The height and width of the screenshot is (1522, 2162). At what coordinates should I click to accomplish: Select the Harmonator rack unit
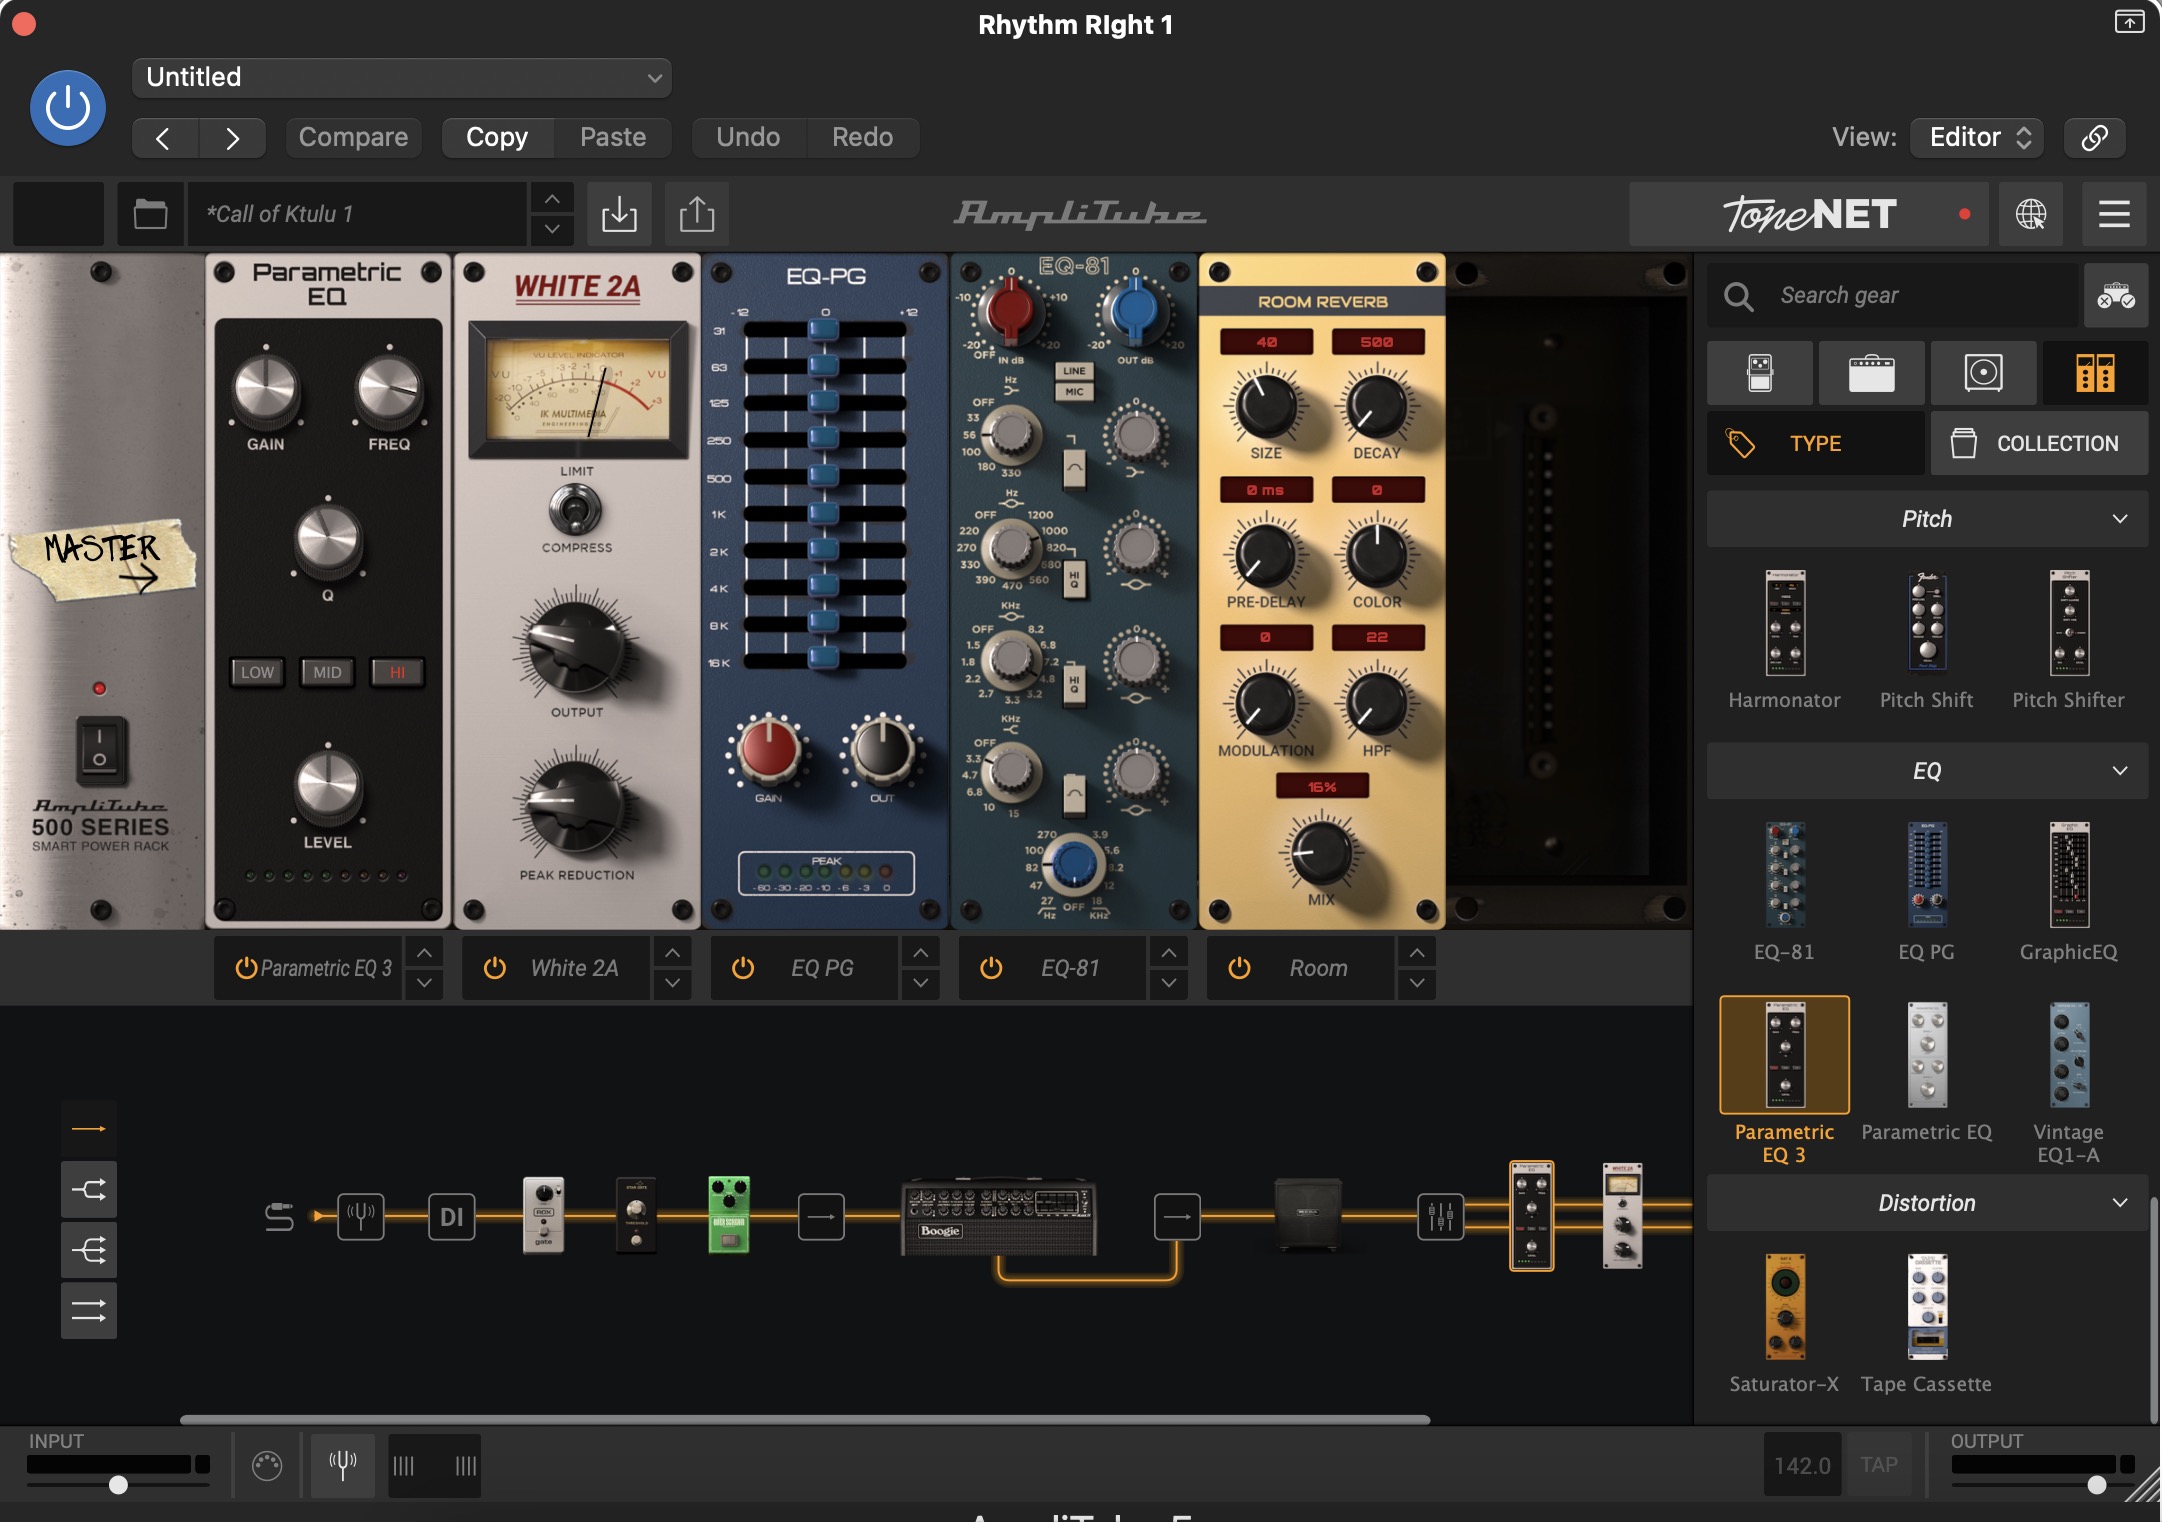[1785, 640]
